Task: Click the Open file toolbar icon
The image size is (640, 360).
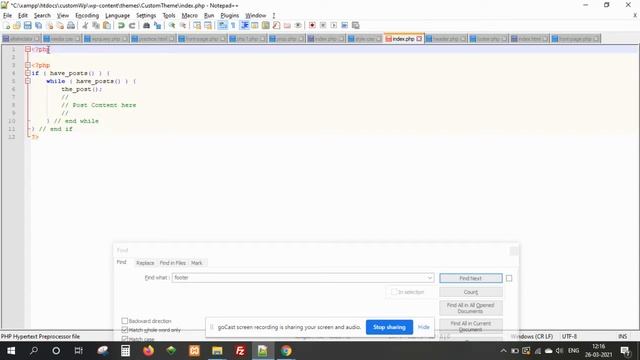Action: coord(17,26)
